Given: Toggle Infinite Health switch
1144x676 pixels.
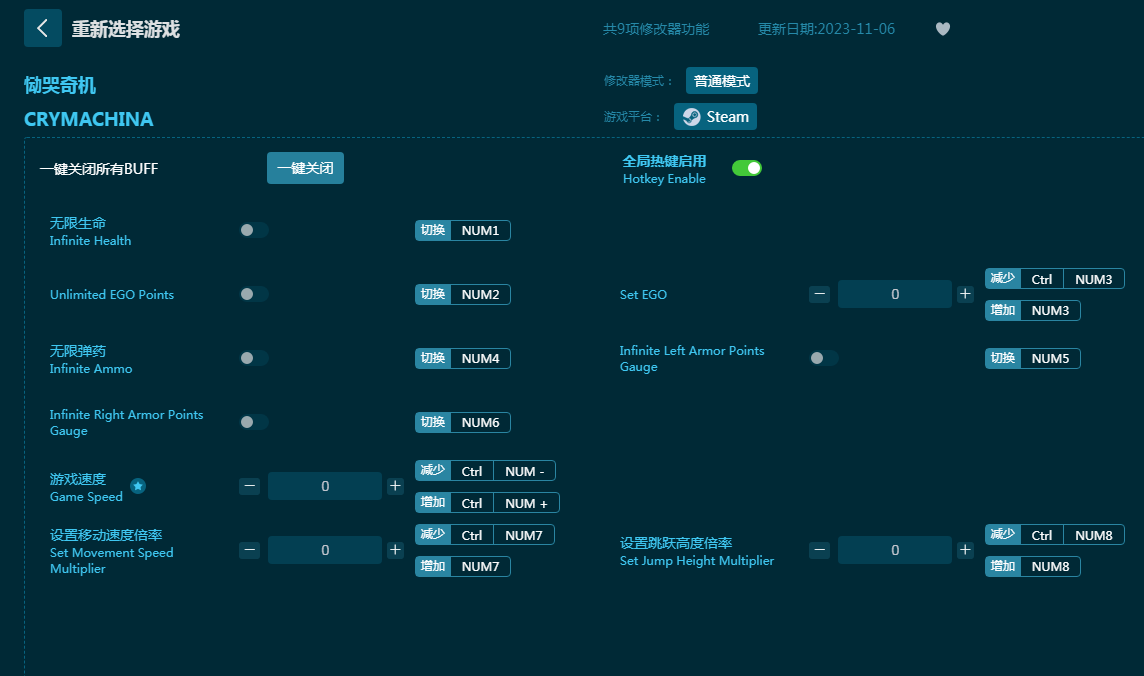Looking at the screenshot, I should tap(254, 230).
